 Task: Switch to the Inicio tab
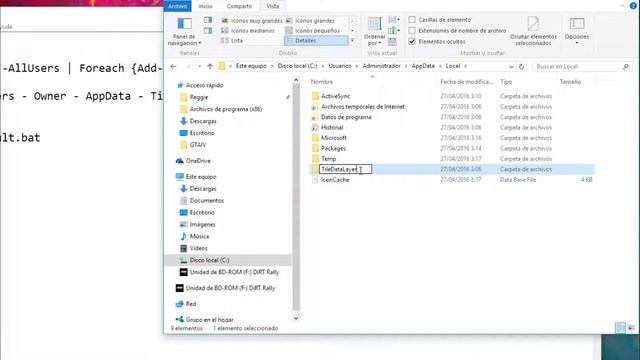[x=205, y=6]
